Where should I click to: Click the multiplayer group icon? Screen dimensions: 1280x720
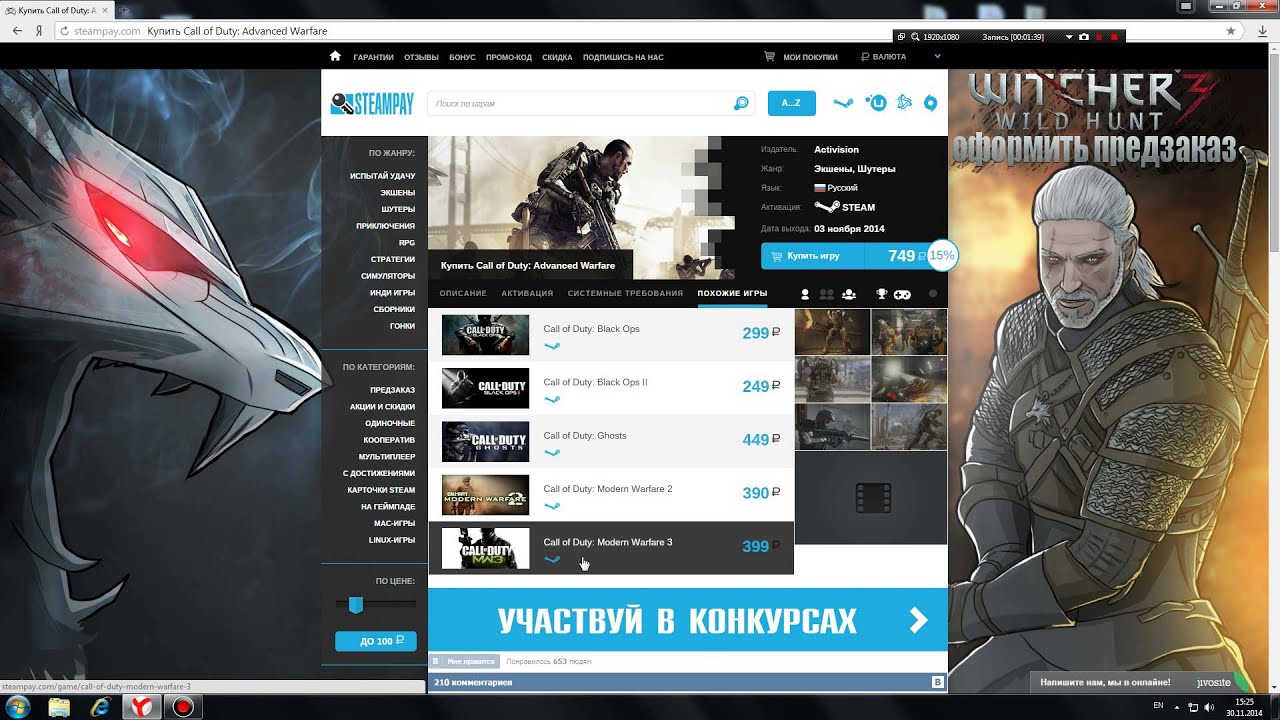point(849,294)
